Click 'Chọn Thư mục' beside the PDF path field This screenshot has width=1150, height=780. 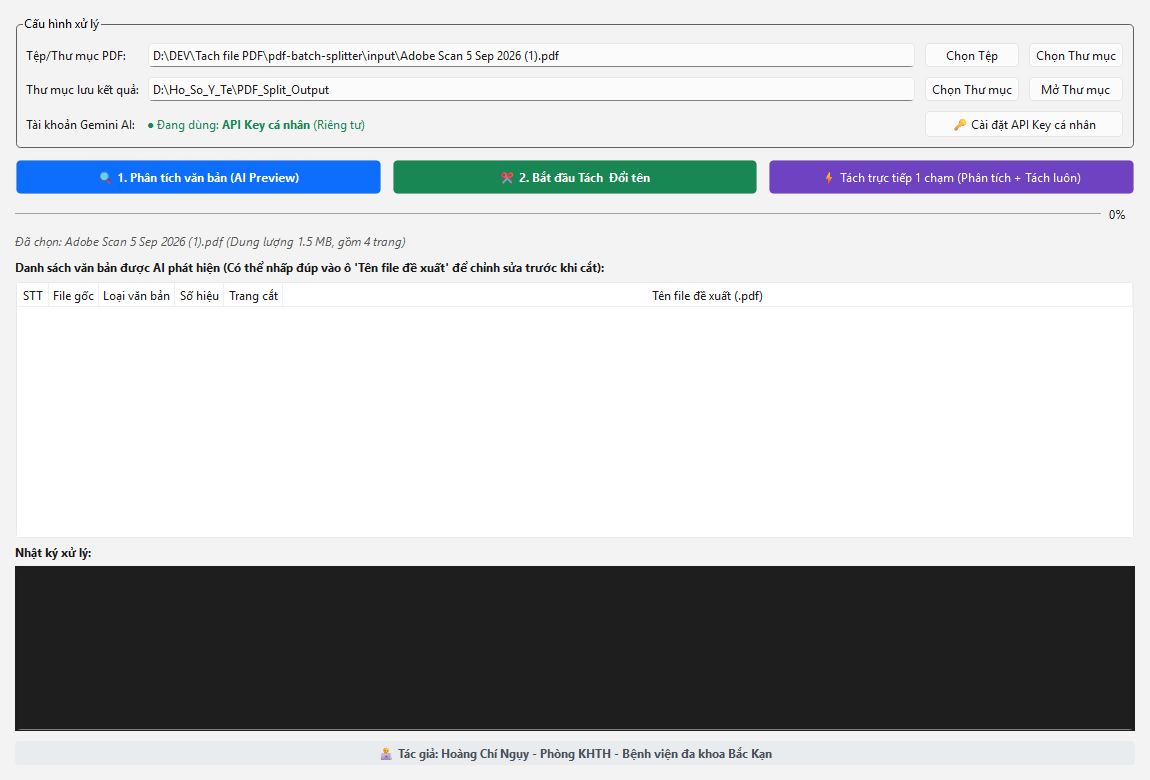coord(1076,56)
